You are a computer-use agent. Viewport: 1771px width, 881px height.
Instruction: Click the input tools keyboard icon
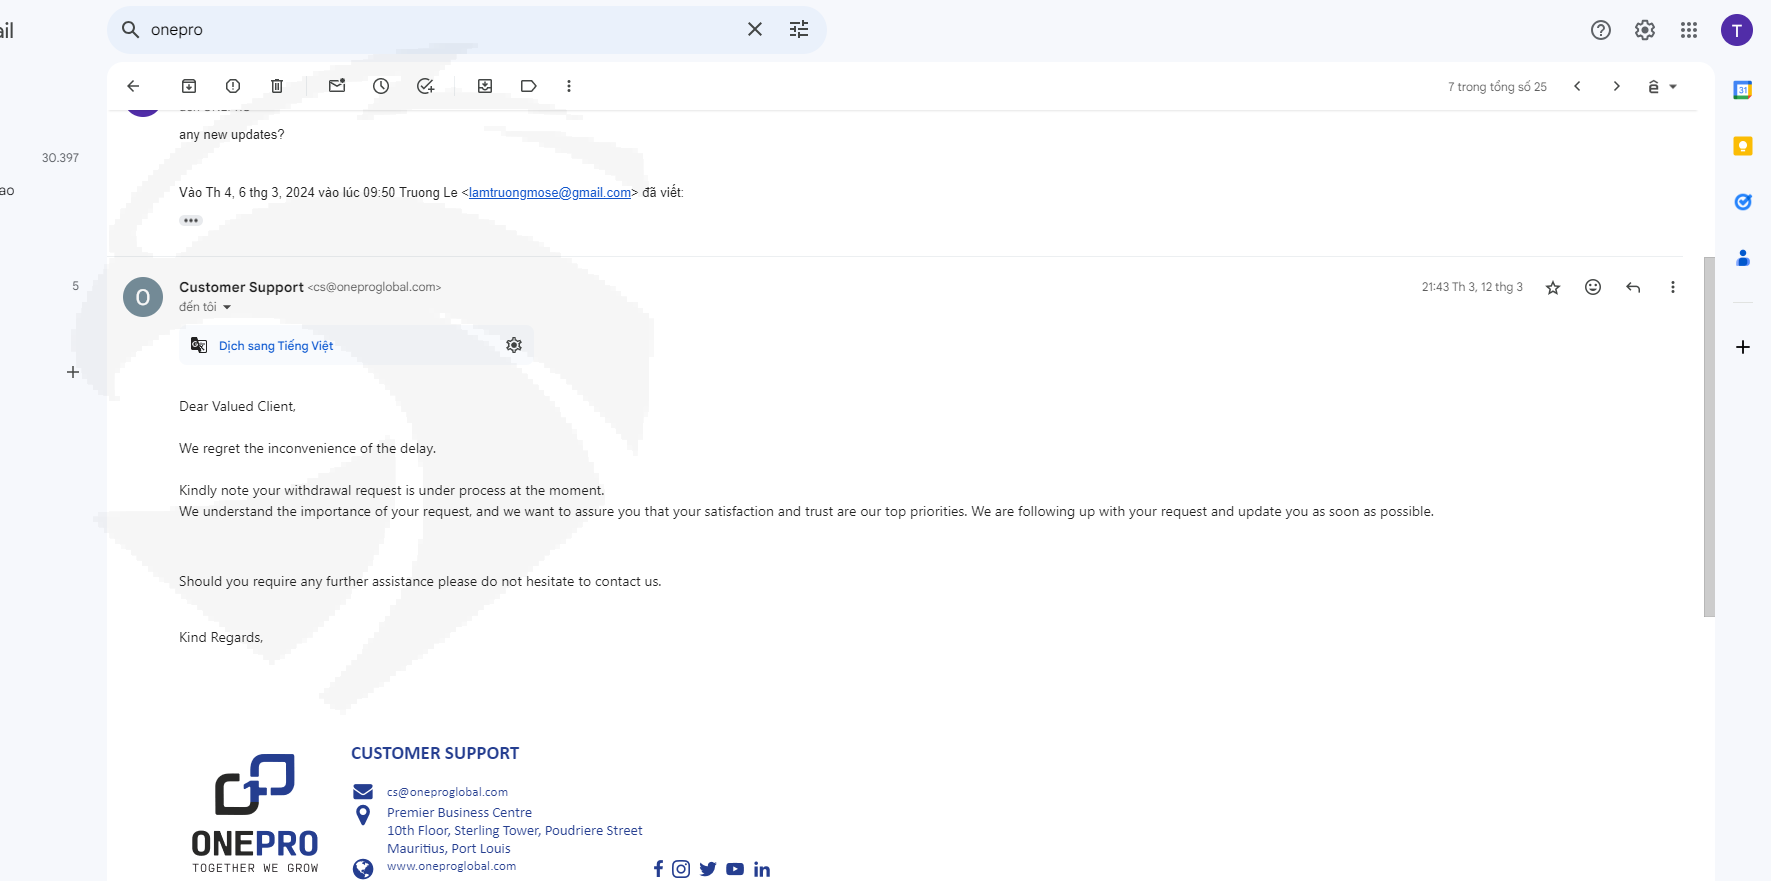click(1653, 87)
